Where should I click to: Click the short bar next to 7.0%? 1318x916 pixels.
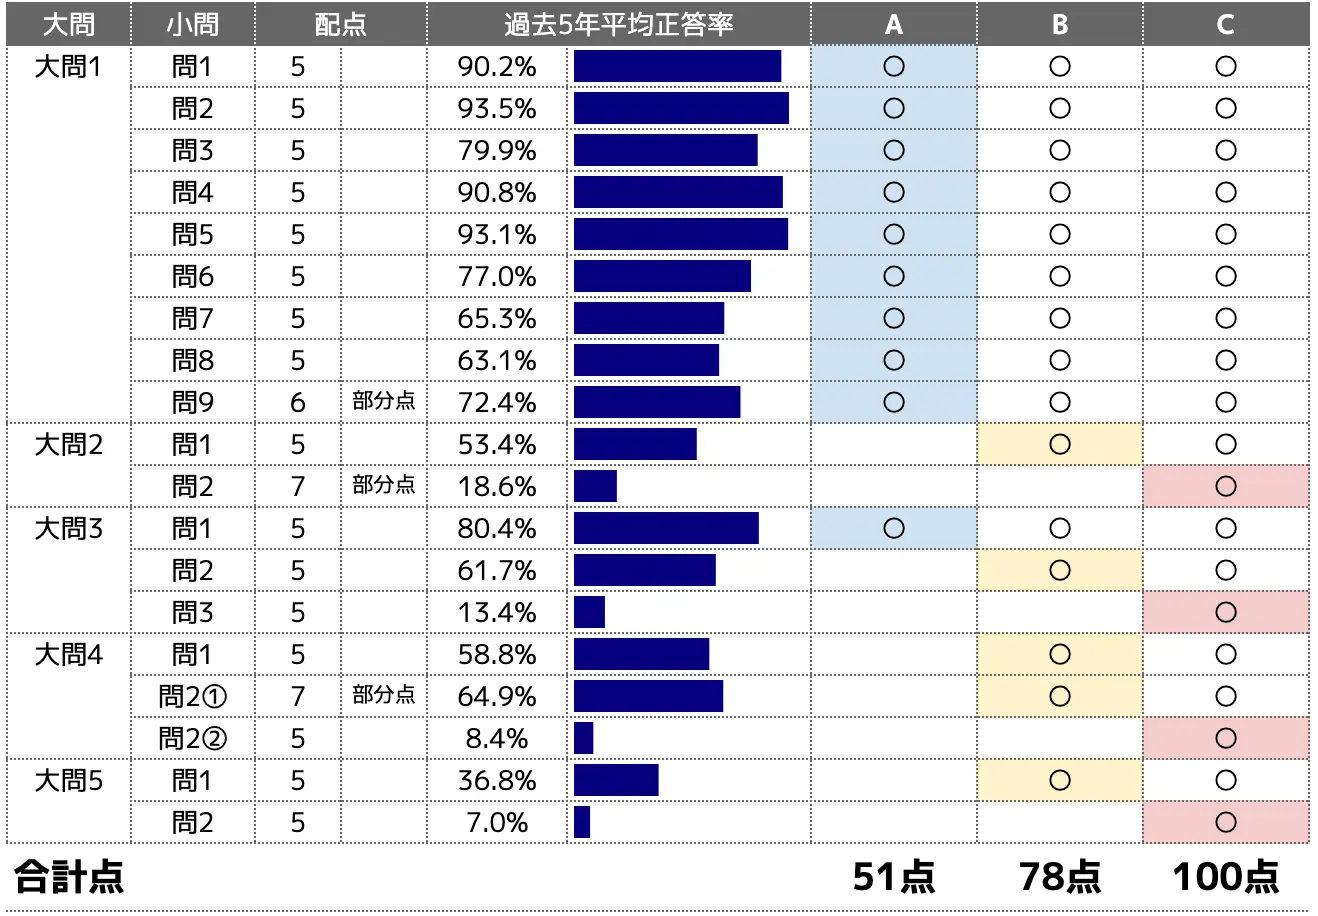click(582, 822)
